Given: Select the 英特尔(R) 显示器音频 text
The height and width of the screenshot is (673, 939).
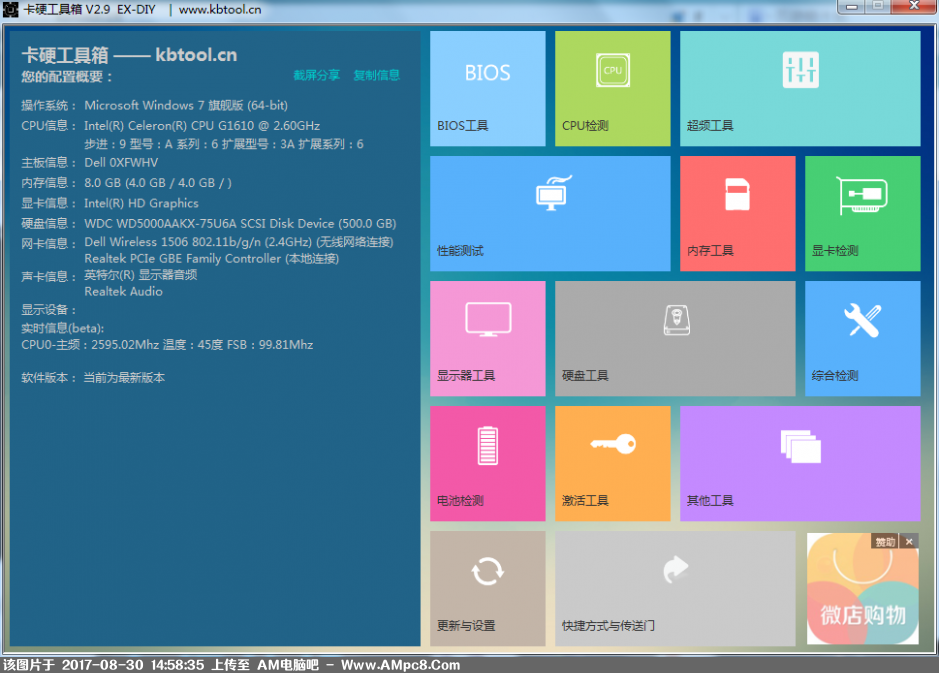Looking at the screenshot, I should (141, 275).
